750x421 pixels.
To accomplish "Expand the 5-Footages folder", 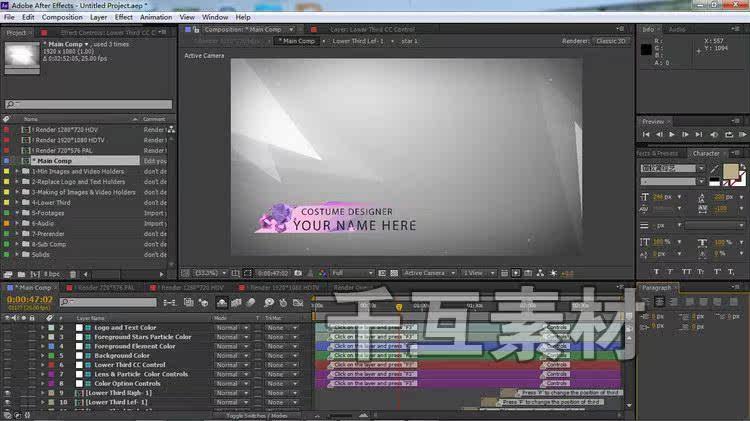I will click(17, 213).
